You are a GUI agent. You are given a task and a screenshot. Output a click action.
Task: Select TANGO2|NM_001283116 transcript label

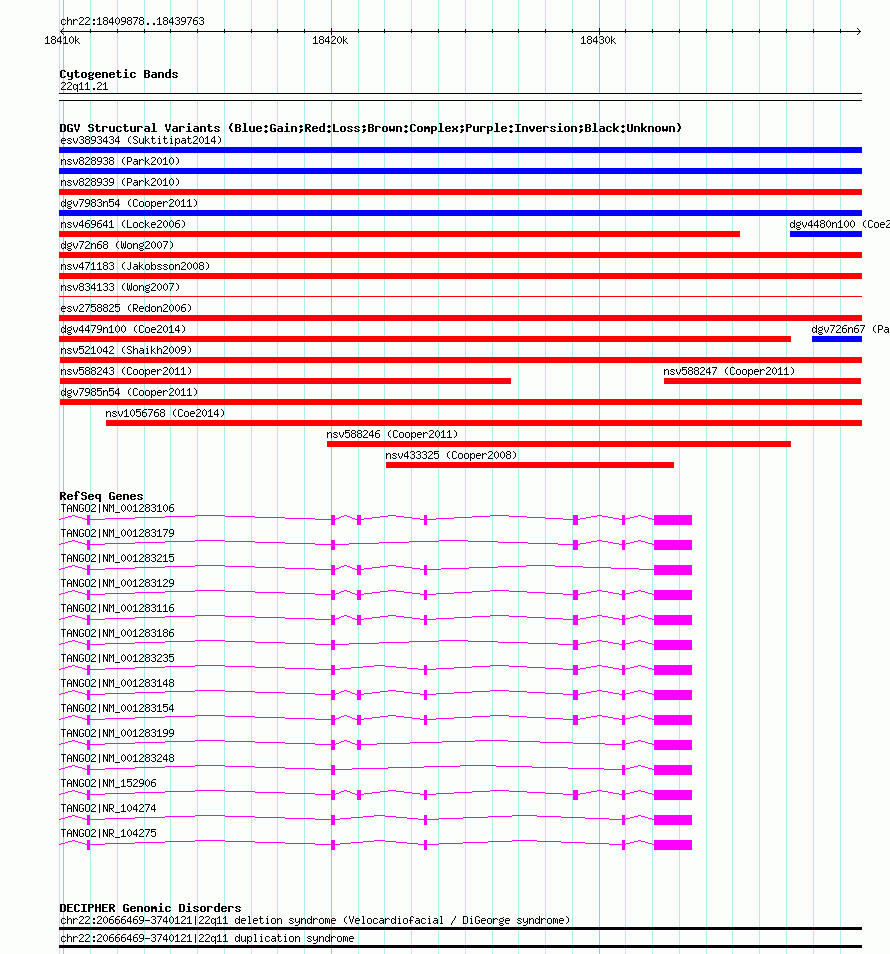(x=117, y=608)
